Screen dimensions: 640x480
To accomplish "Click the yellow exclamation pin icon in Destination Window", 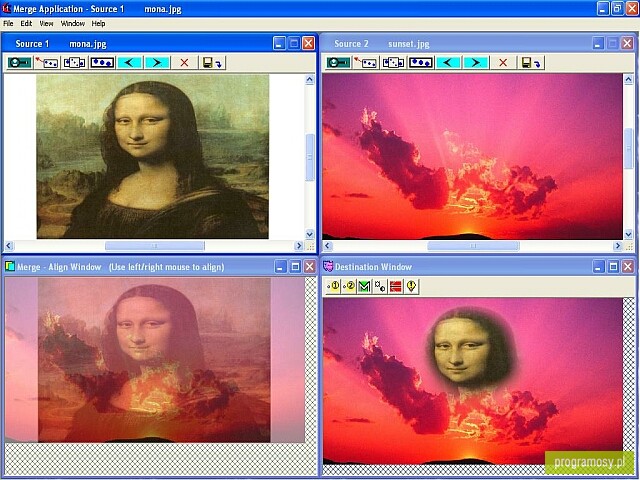I will pos(411,286).
